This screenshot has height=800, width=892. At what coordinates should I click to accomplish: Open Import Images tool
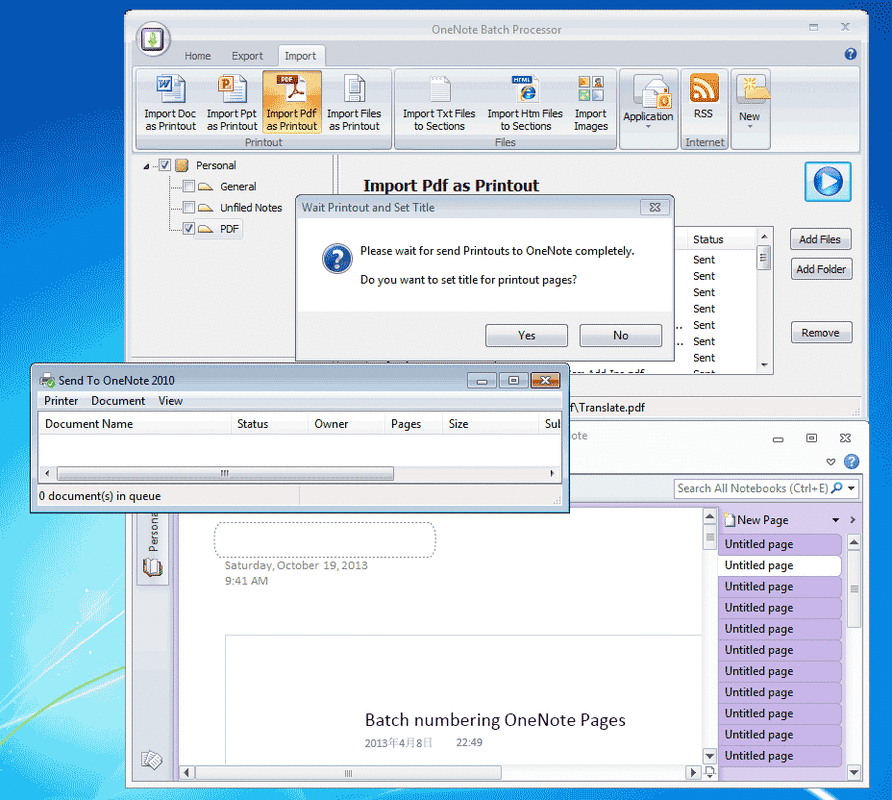(x=591, y=103)
